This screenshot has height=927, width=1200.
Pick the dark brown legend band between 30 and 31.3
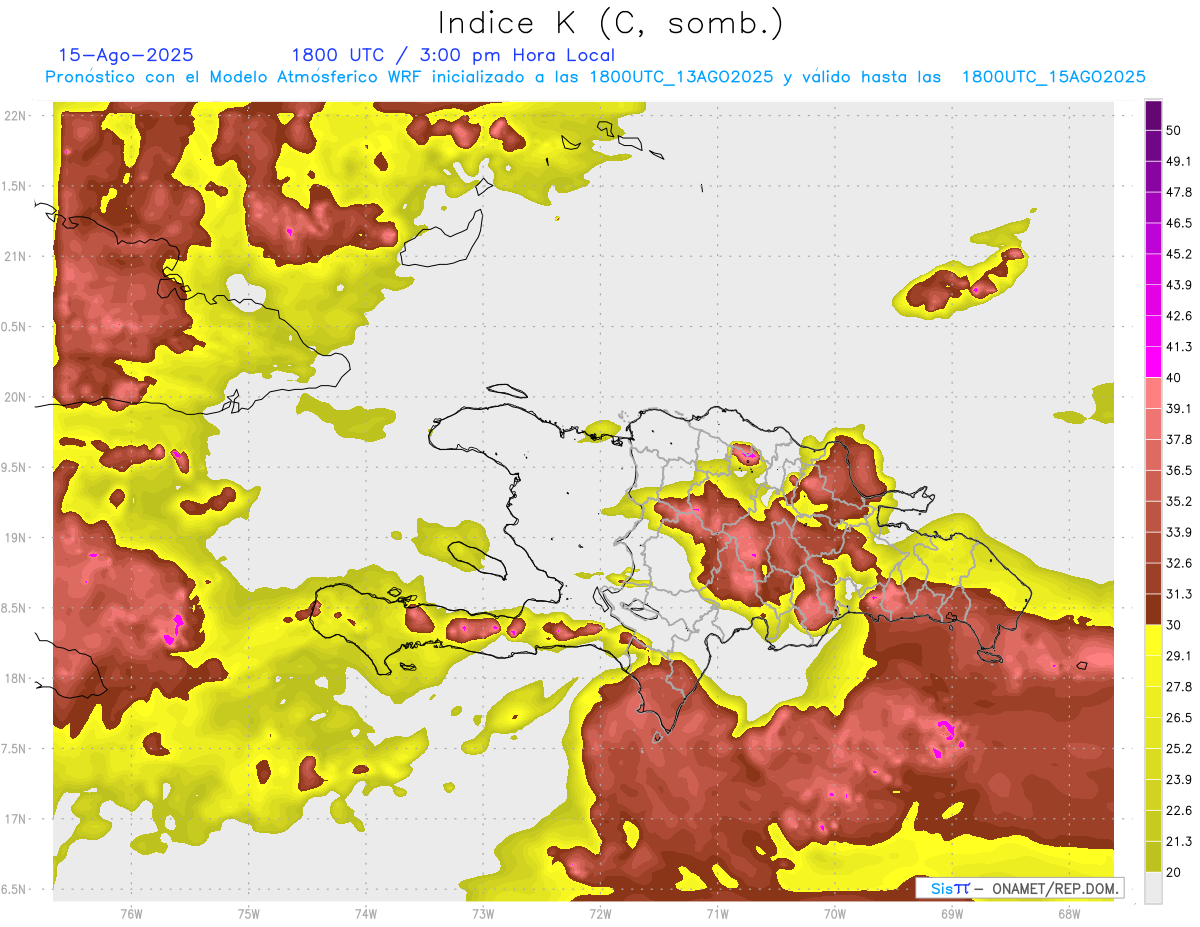[1153, 609]
